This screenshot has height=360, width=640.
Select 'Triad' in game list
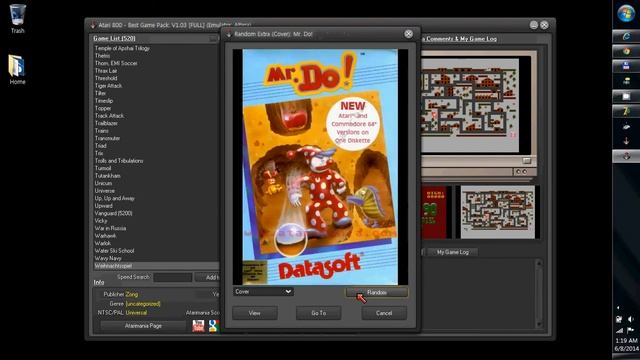[x=100, y=145]
